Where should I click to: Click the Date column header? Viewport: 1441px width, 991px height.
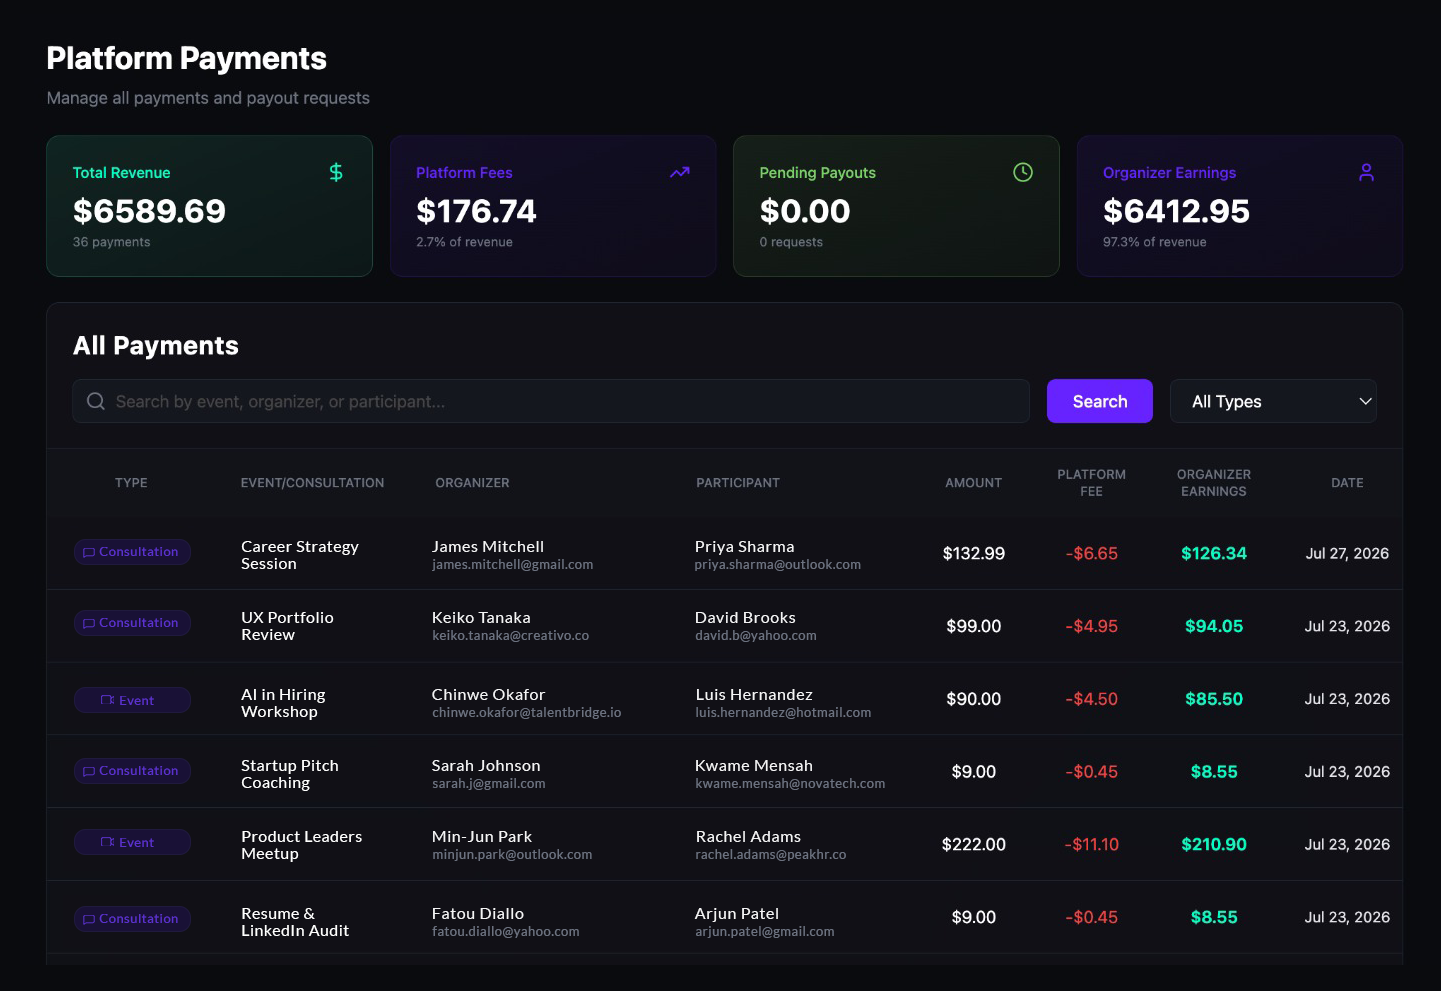click(1347, 483)
